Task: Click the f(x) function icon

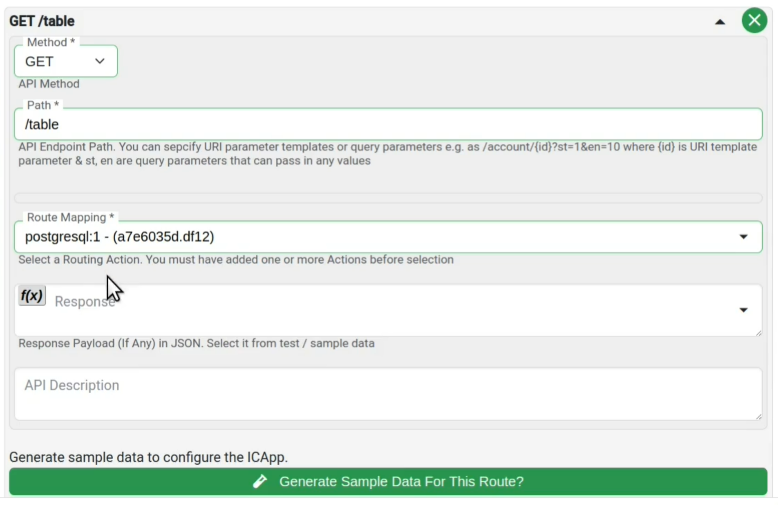Action: (x=32, y=296)
